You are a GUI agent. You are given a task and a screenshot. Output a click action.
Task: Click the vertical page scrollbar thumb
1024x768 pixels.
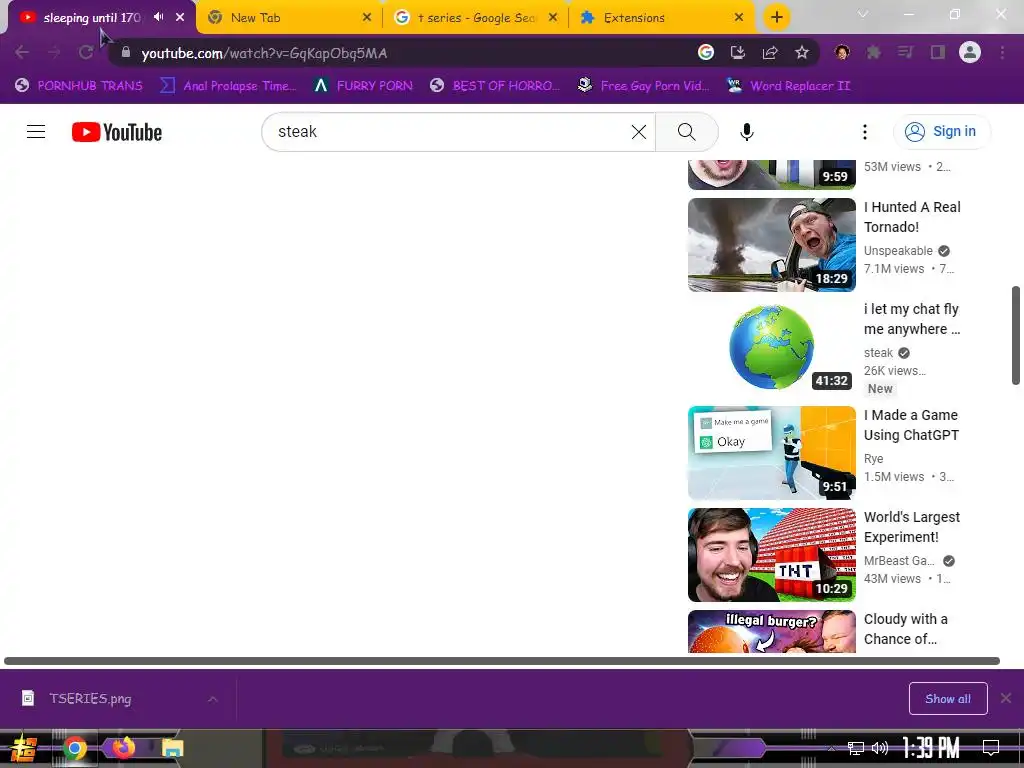1016,335
